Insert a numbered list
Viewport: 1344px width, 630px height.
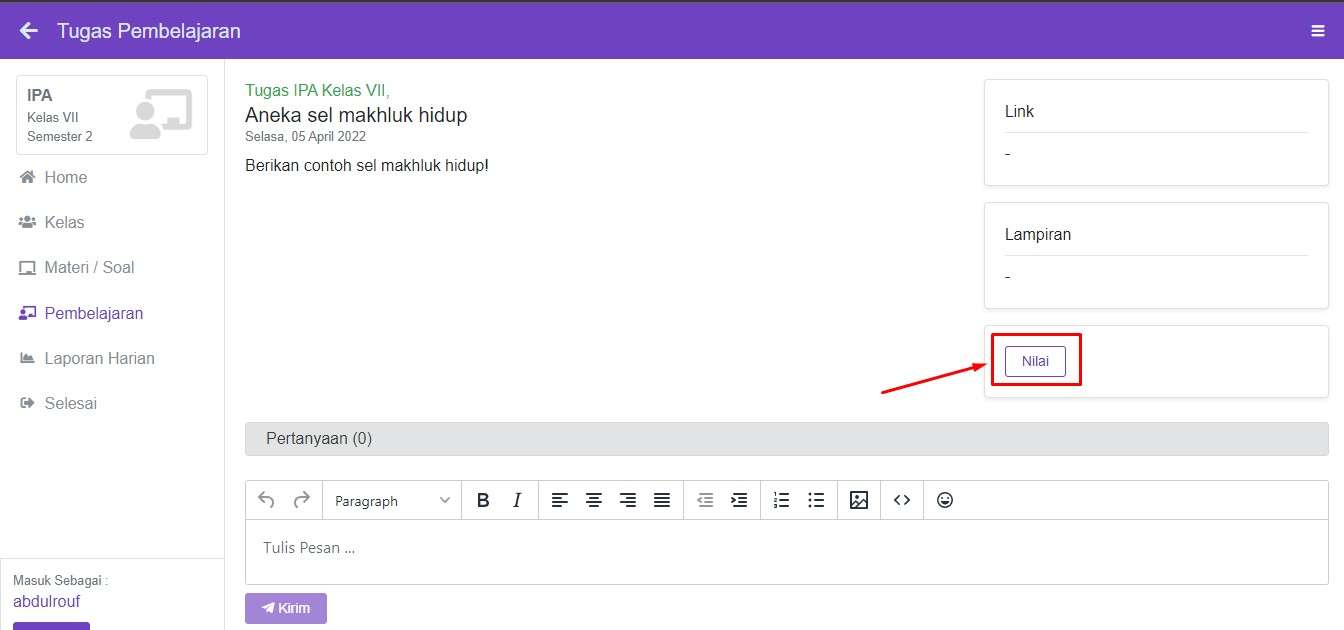click(x=782, y=500)
